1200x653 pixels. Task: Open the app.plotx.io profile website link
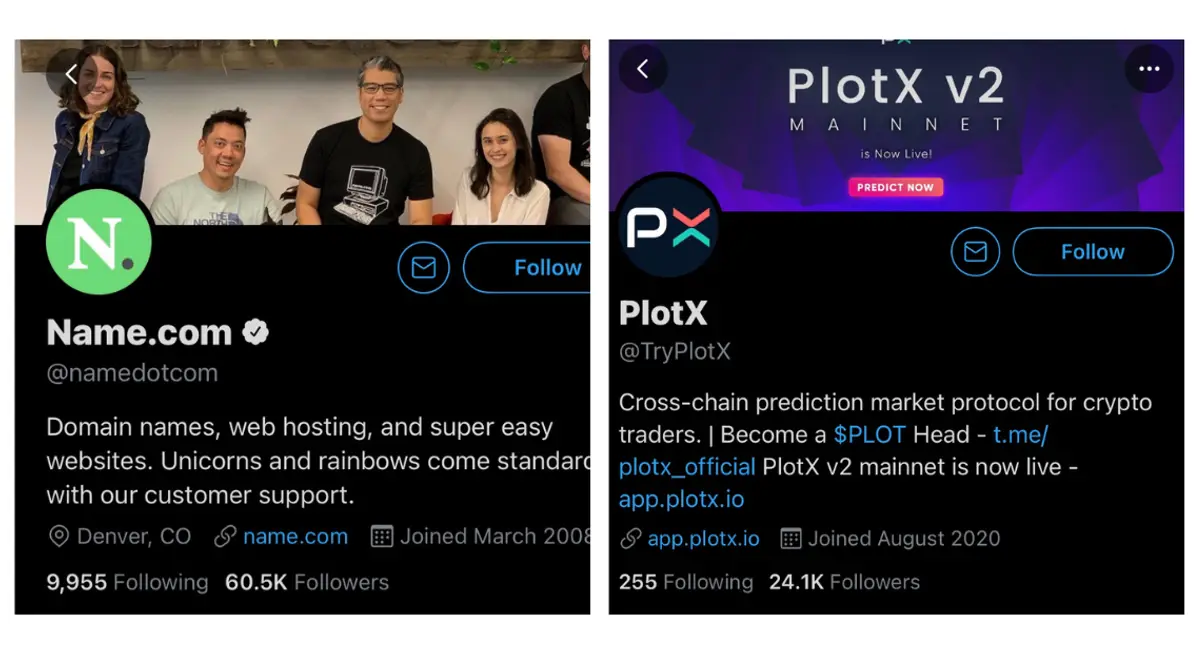coord(703,539)
